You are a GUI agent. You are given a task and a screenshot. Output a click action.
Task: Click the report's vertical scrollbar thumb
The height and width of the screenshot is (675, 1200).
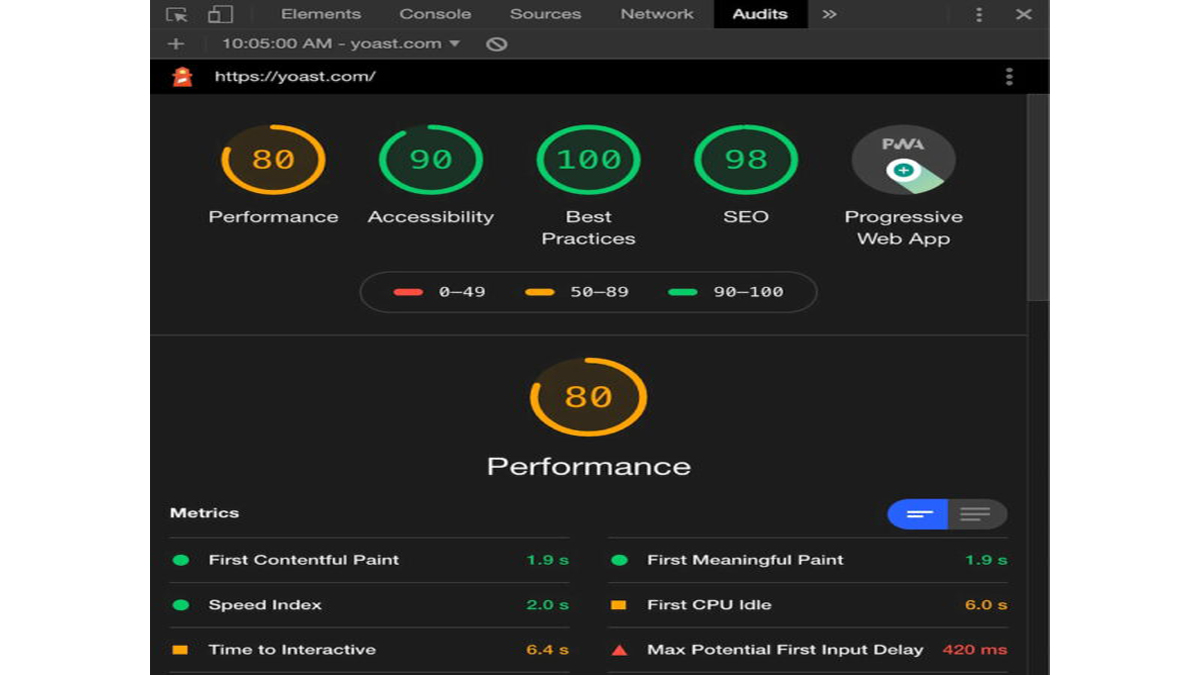click(x=1038, y=198)
